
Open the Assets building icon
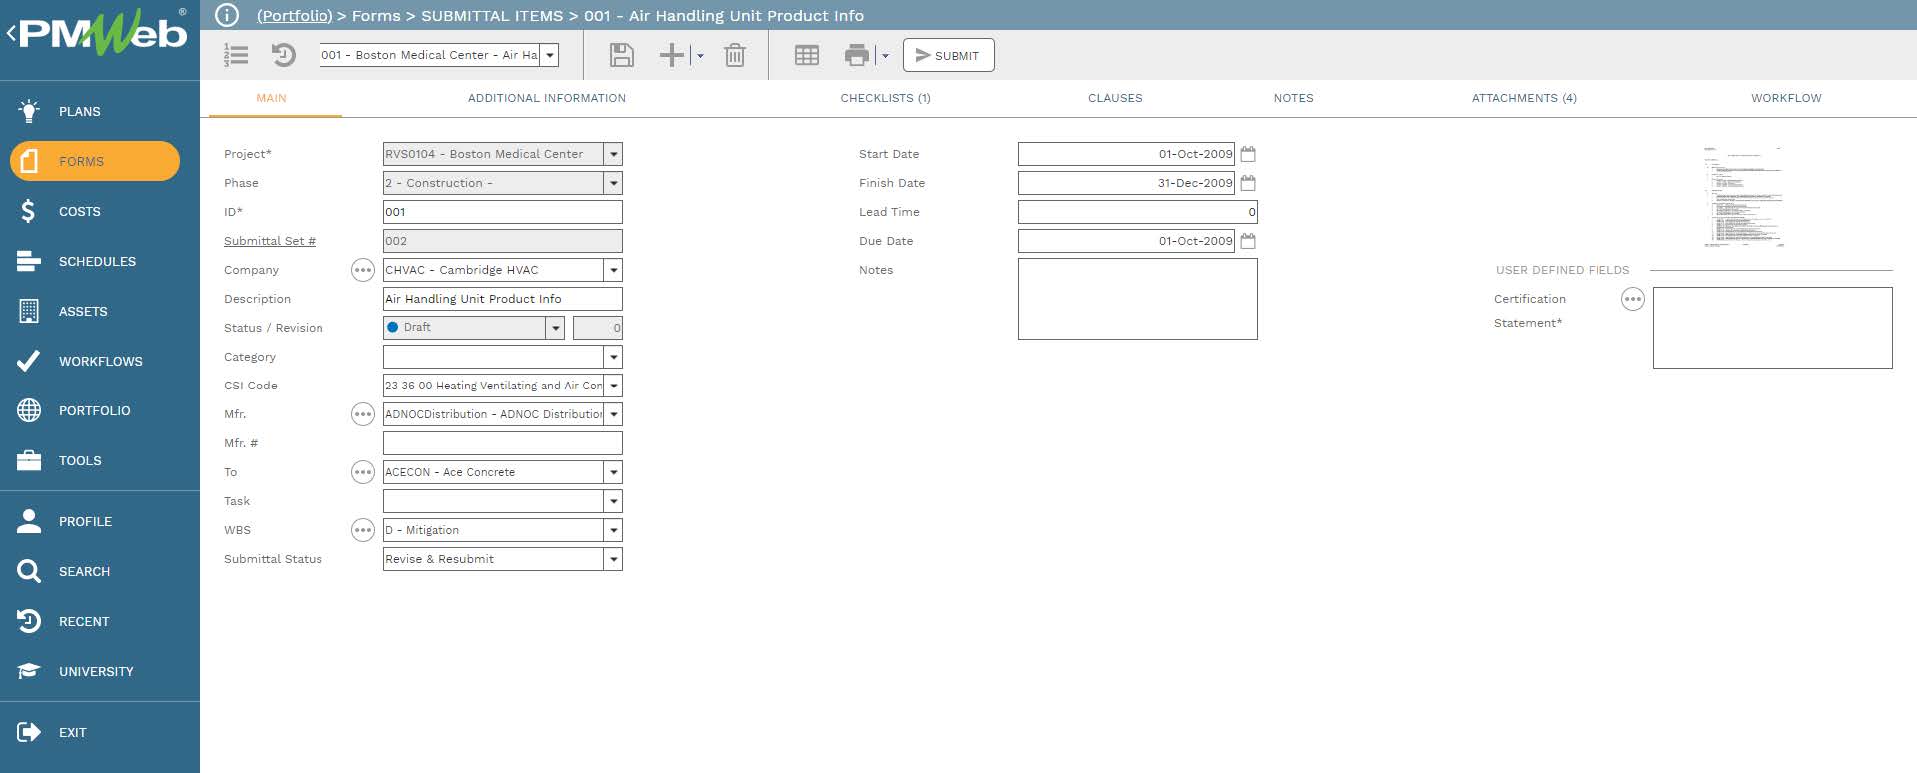pos(29,311)
